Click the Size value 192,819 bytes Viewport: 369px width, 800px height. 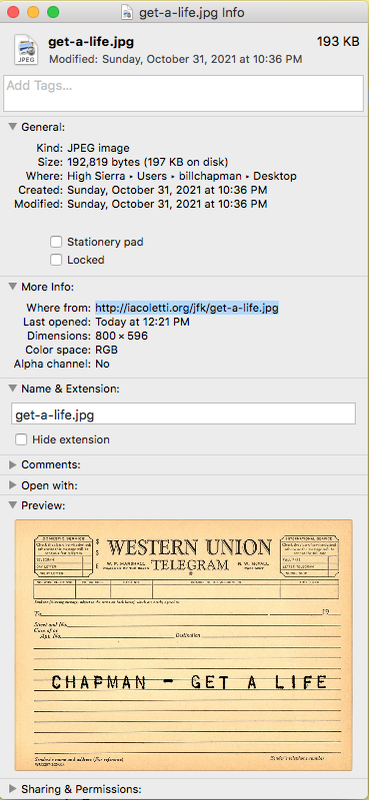coord(147,162)
